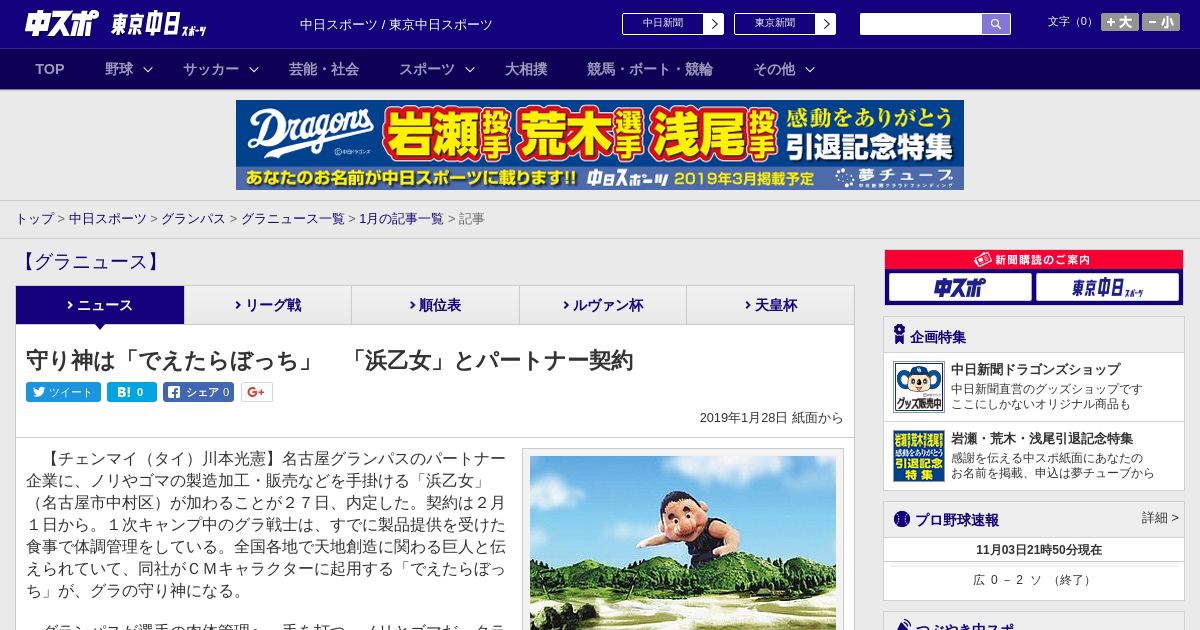This screenshot has height=630, width=1200.
Task: Expand the 野球 menu dropdown
Action: (129, 69)
